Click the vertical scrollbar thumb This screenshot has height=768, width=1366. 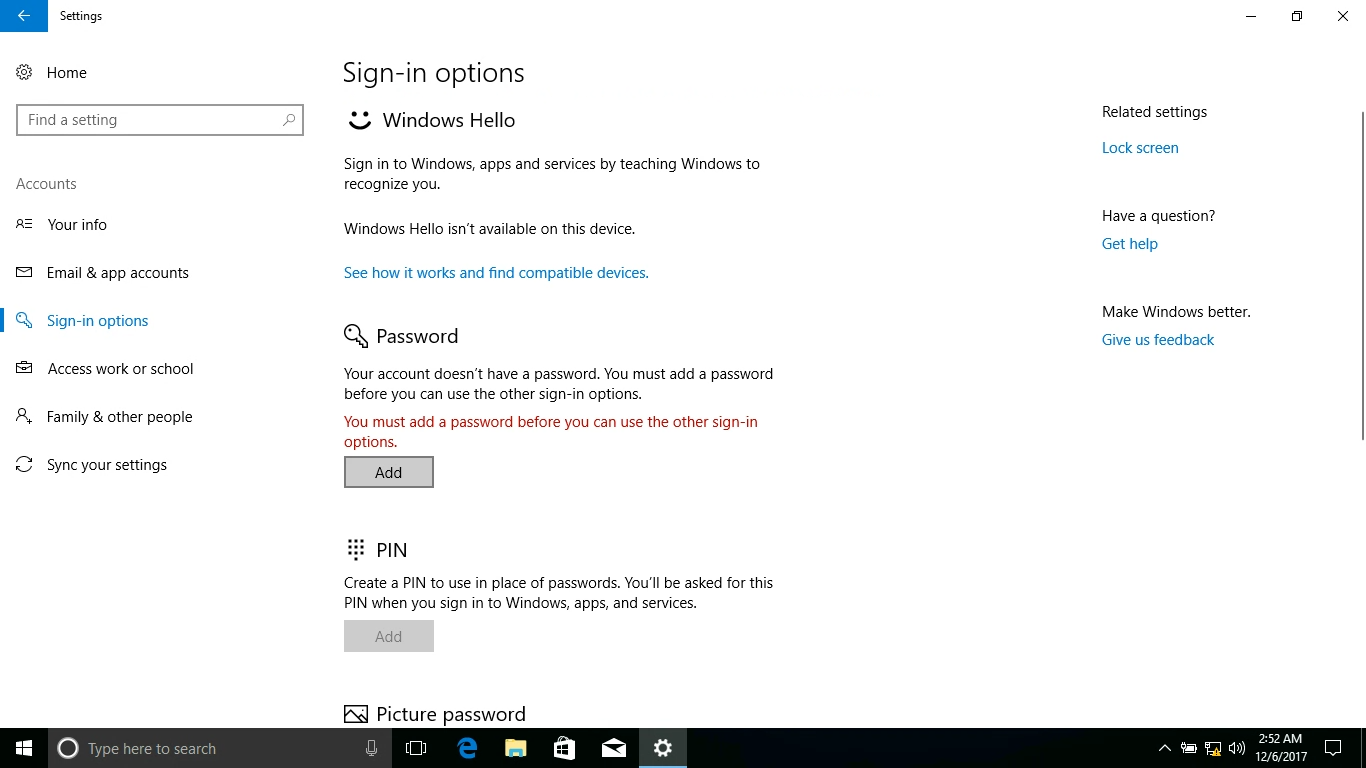click(x=1361, y=275)
